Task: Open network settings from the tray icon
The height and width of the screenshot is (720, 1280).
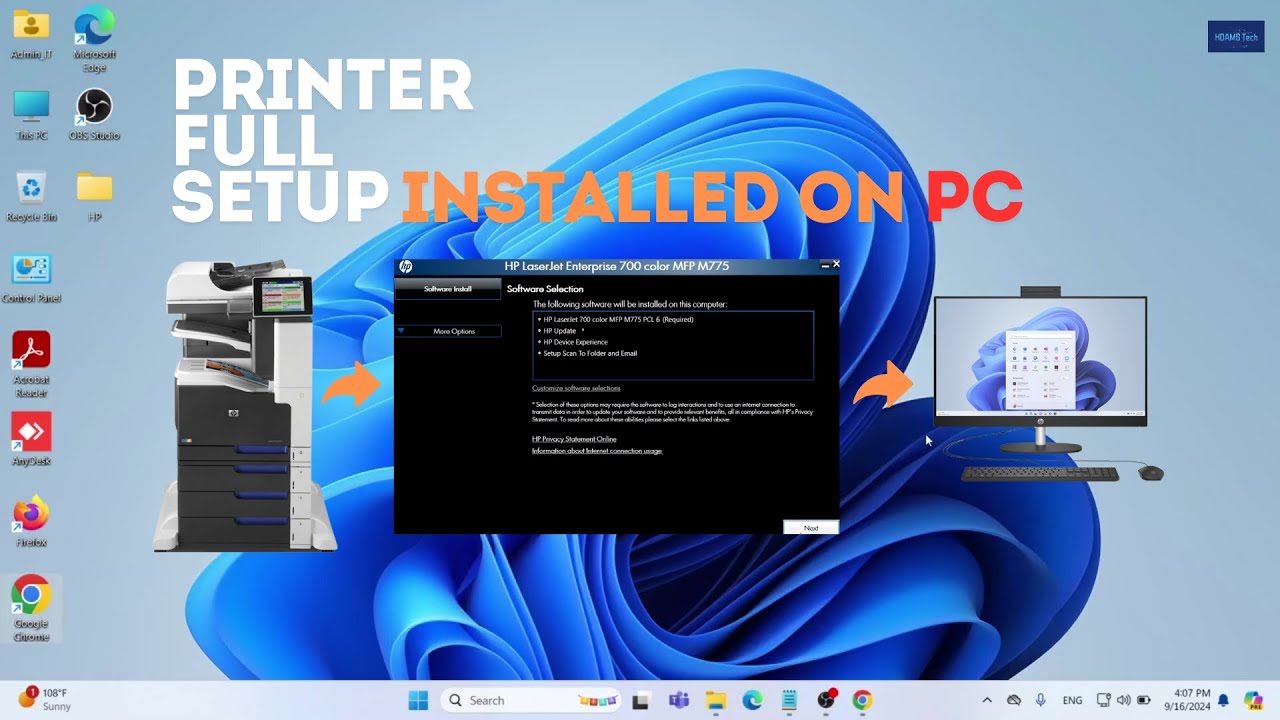Action: tap(1103, 700)
